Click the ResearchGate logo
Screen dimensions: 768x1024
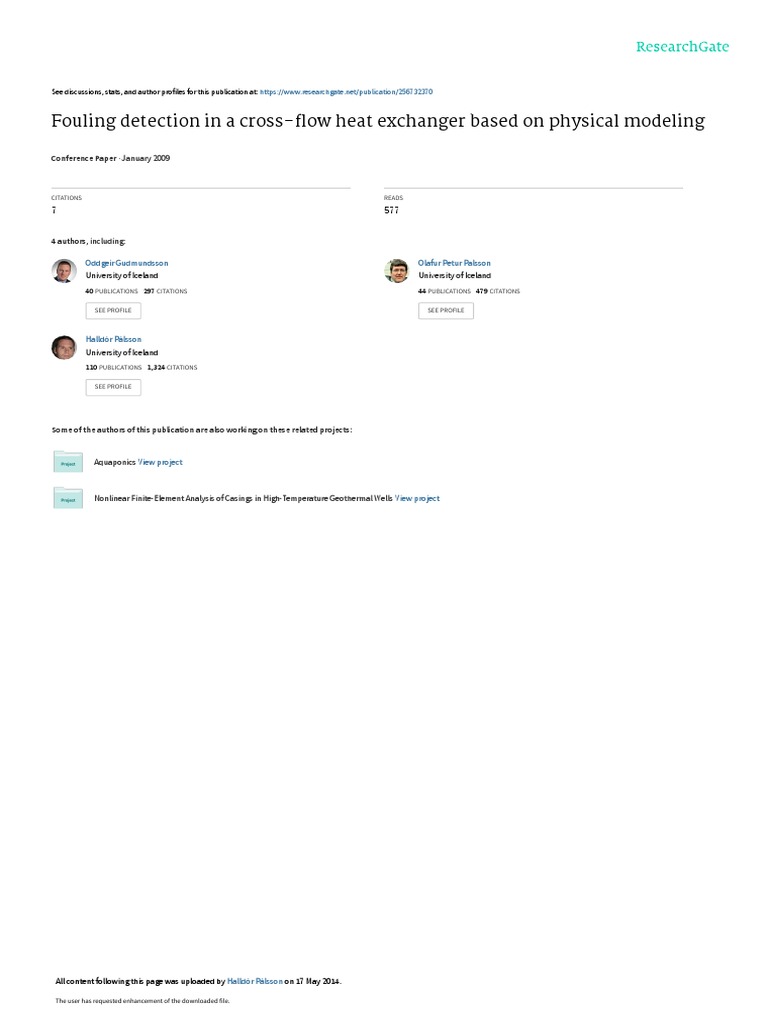coord(682,47)
